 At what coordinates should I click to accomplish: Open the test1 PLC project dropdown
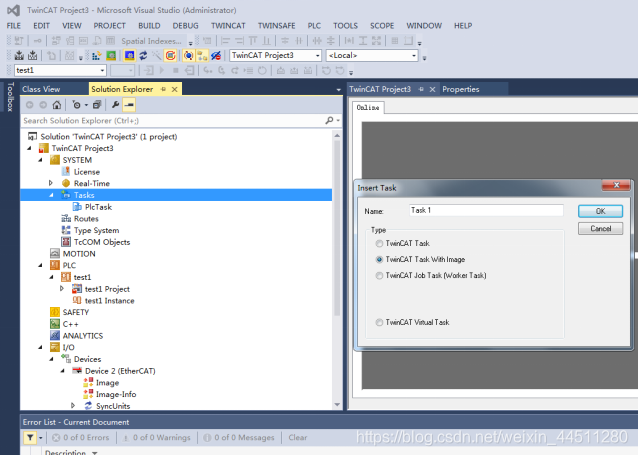[x=61, y=70]
